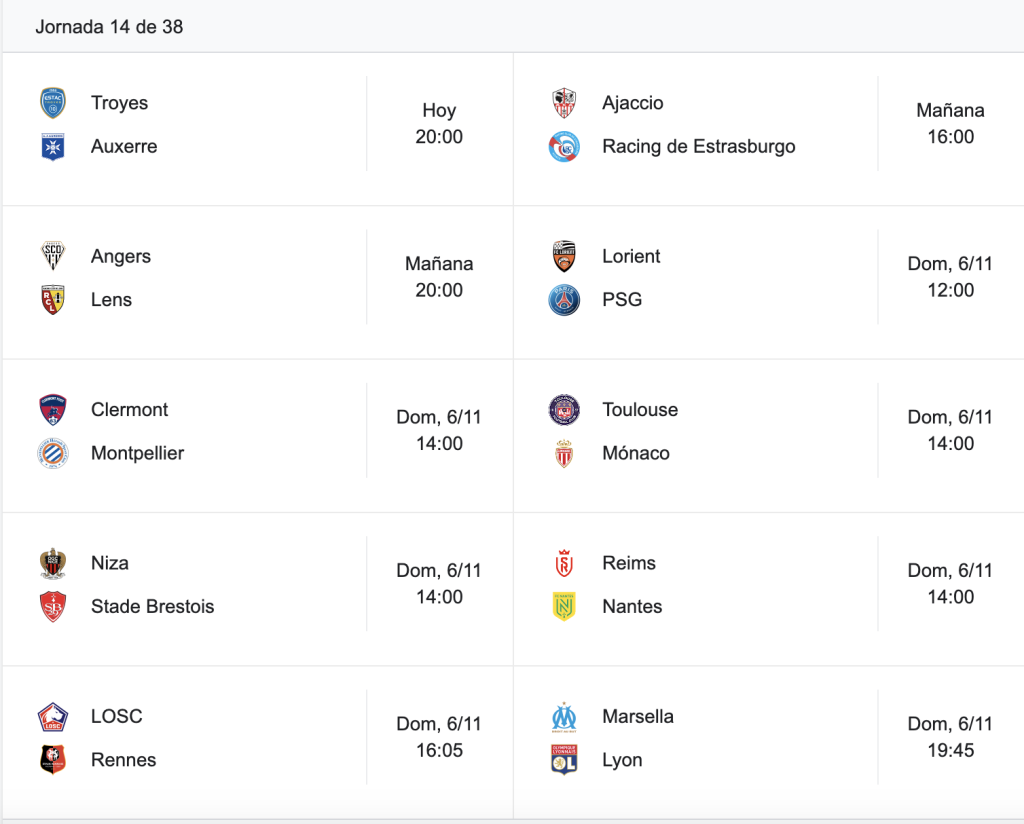Image resolution: width=1024 pixels, height=824 pixels.
Task: Select the Stade Brestois crest
Action: [x=53, y=607]
